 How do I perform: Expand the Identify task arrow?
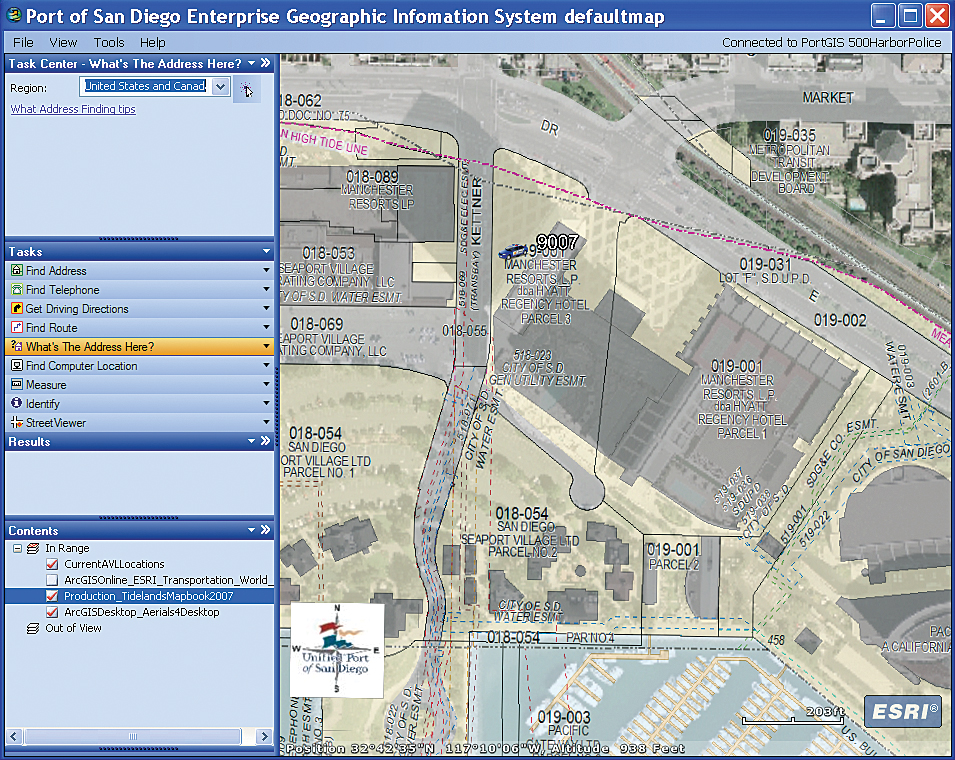(266, 403)
